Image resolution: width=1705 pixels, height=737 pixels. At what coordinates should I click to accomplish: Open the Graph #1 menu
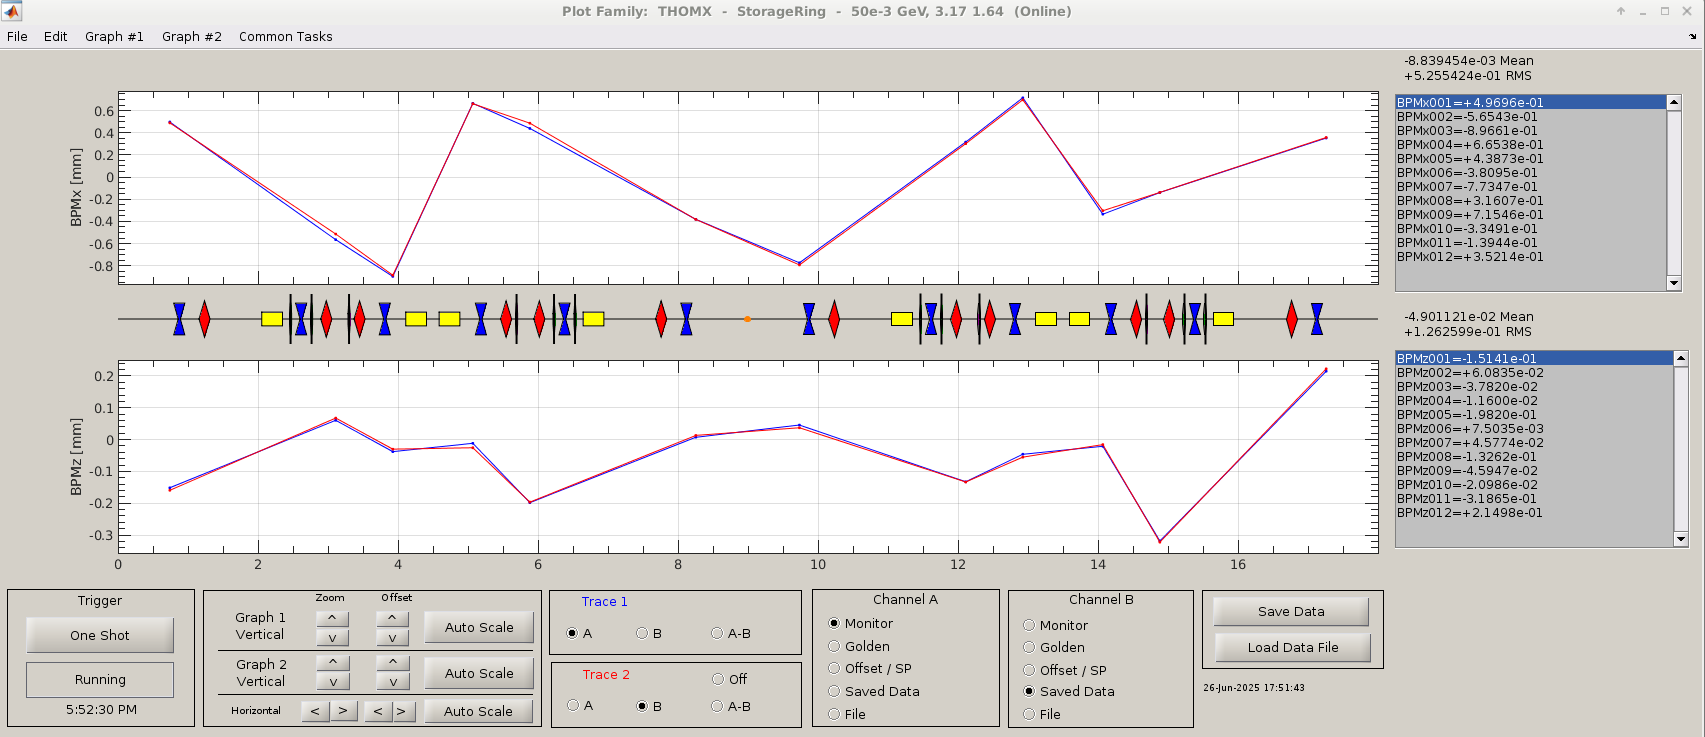pos(114,37)
